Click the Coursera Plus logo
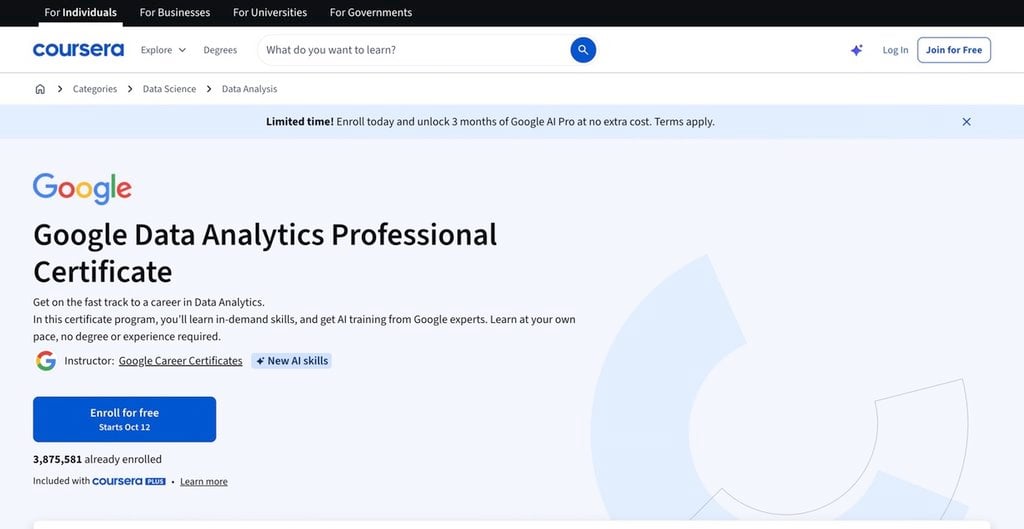Image resolution: width=1024 pixels, height=529 pixels. [x=129, y=481]
